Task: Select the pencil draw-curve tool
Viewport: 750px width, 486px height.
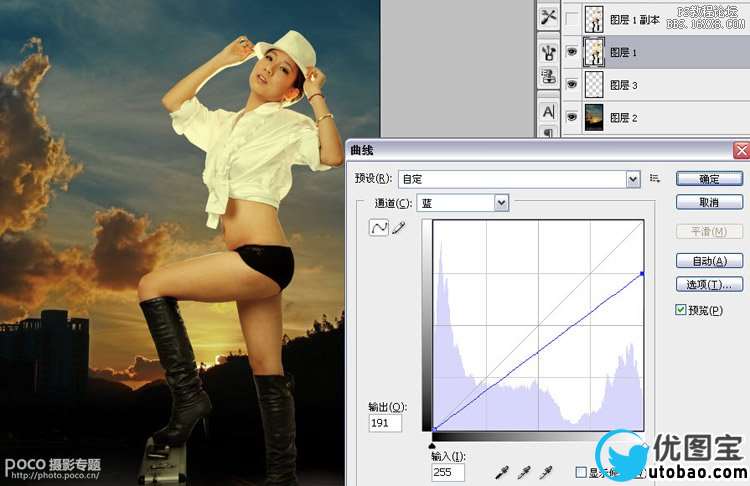Action: coord(398,228)
